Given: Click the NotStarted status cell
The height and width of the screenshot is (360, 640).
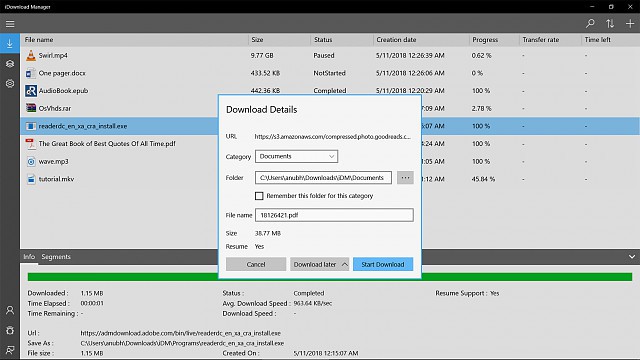Looking at the screenshot, I should click(x=329, y=73).
